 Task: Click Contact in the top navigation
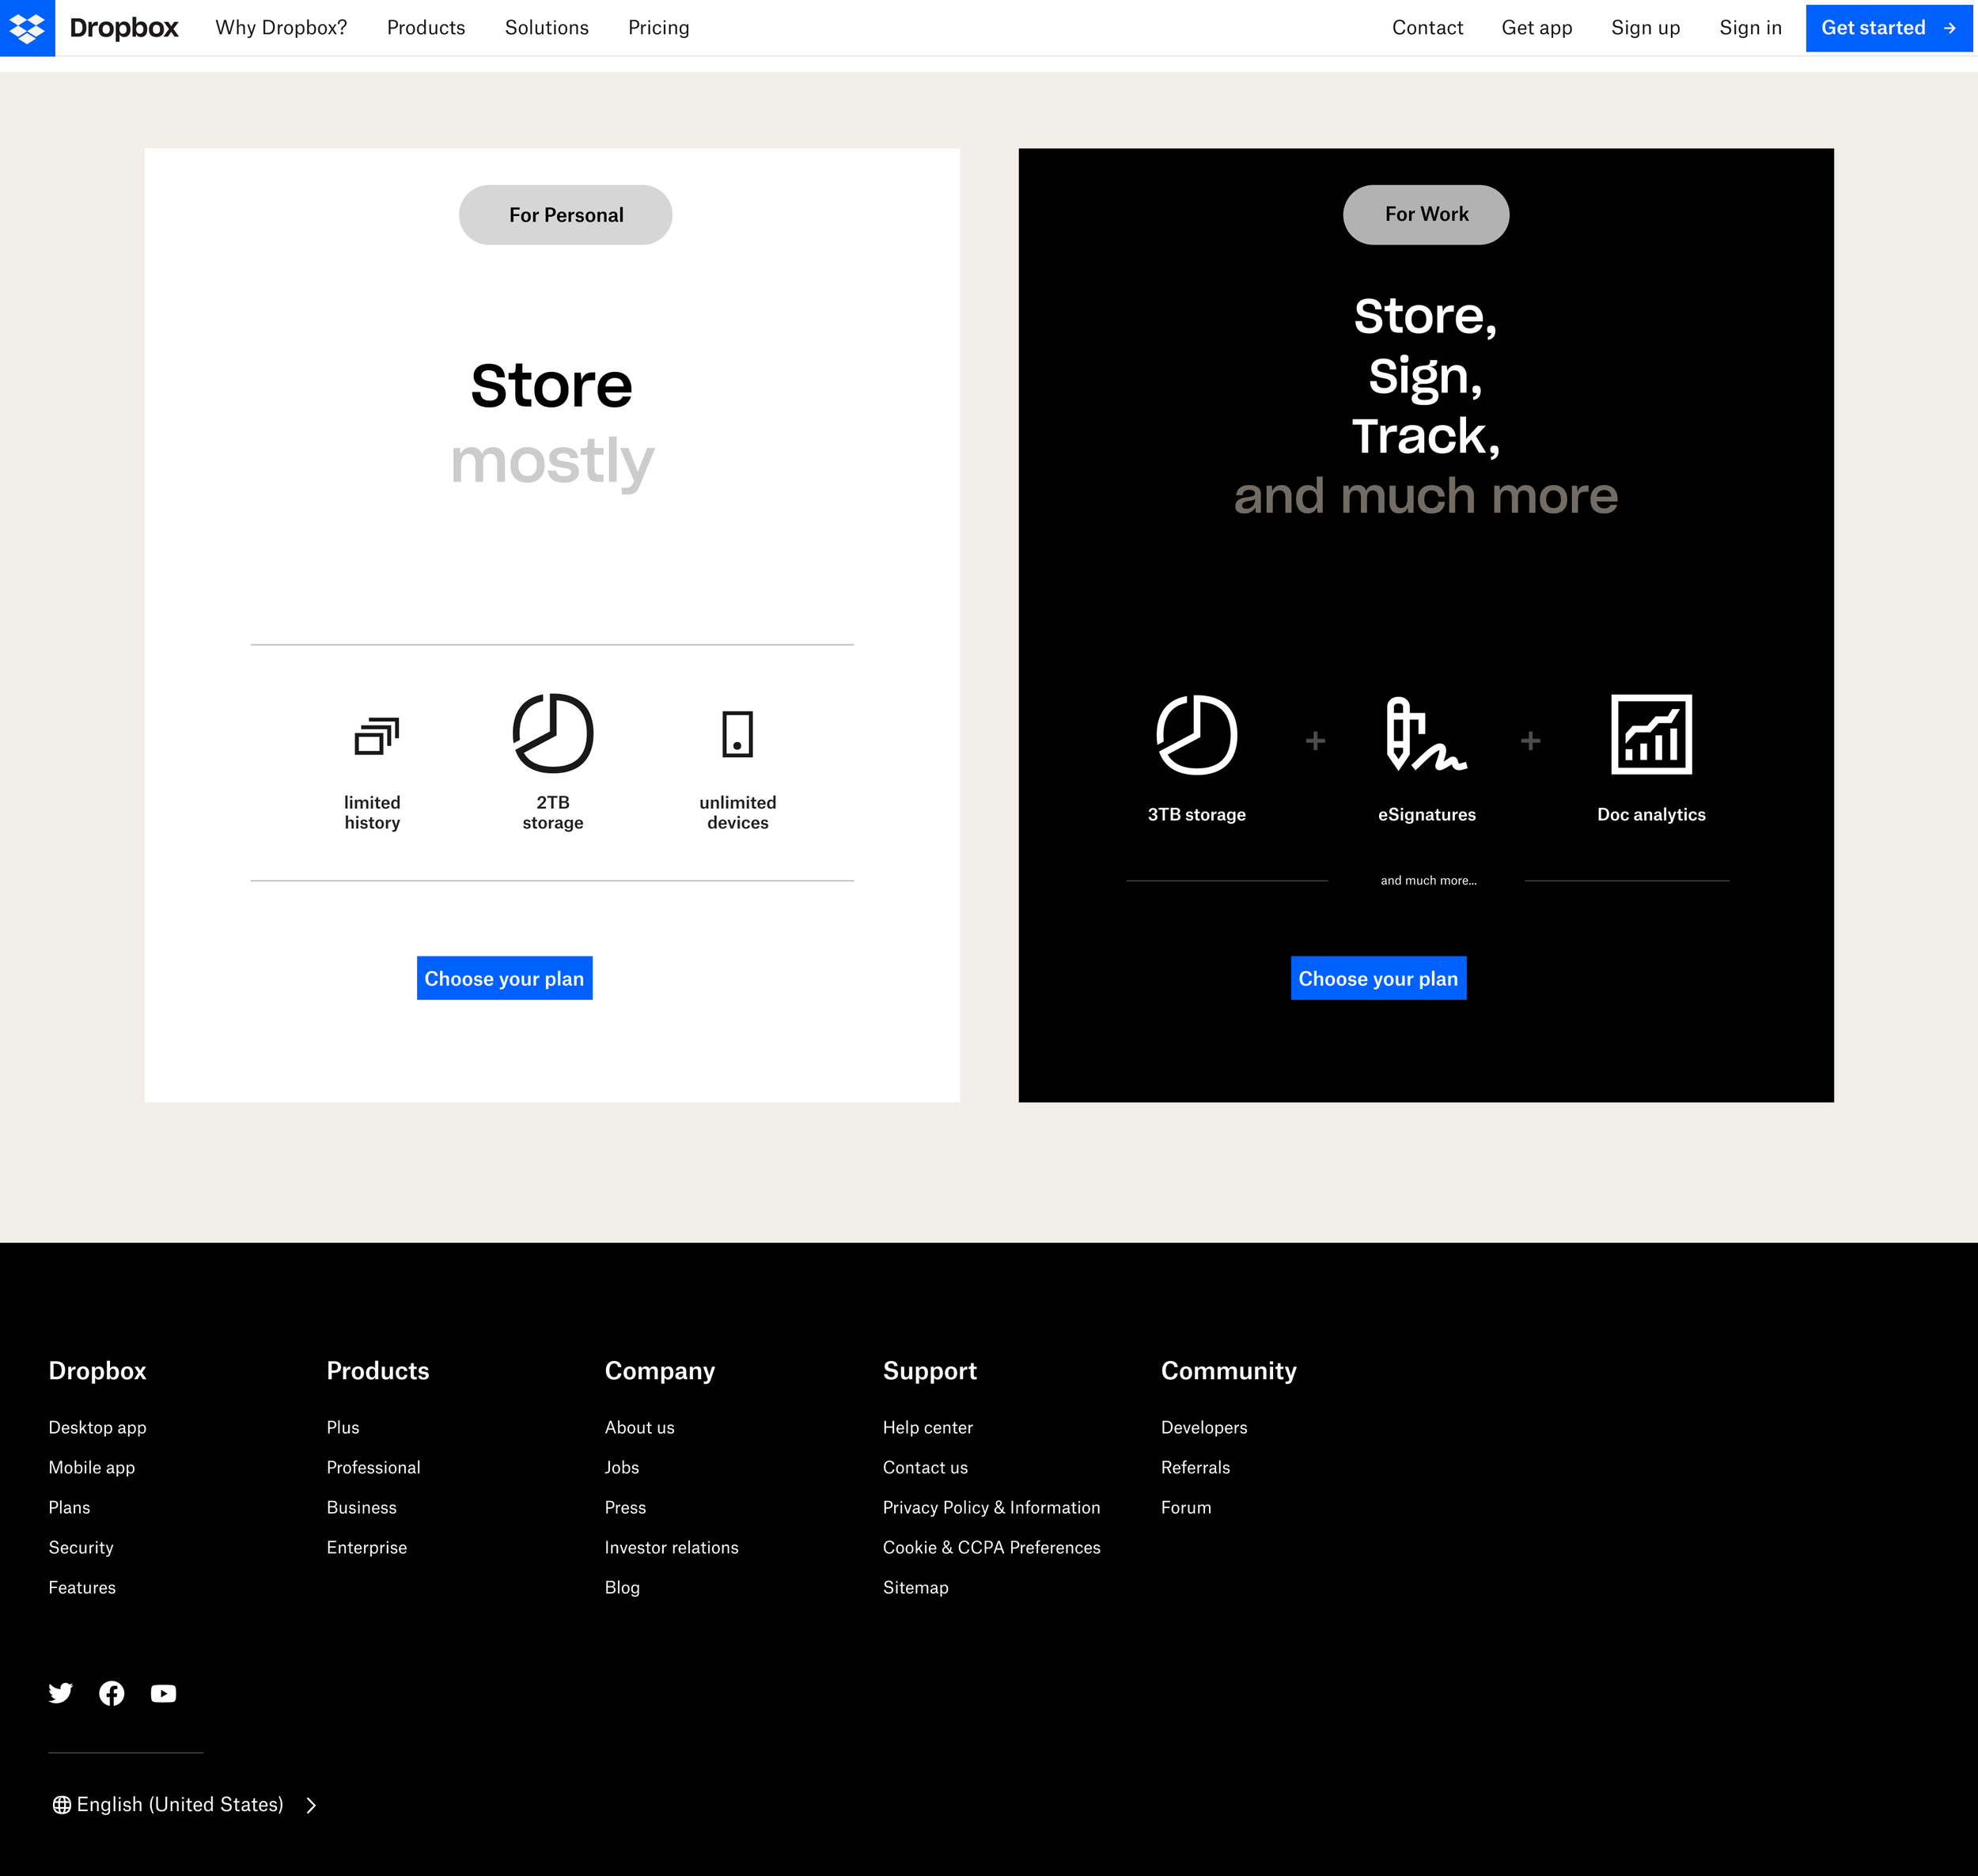1427,28
